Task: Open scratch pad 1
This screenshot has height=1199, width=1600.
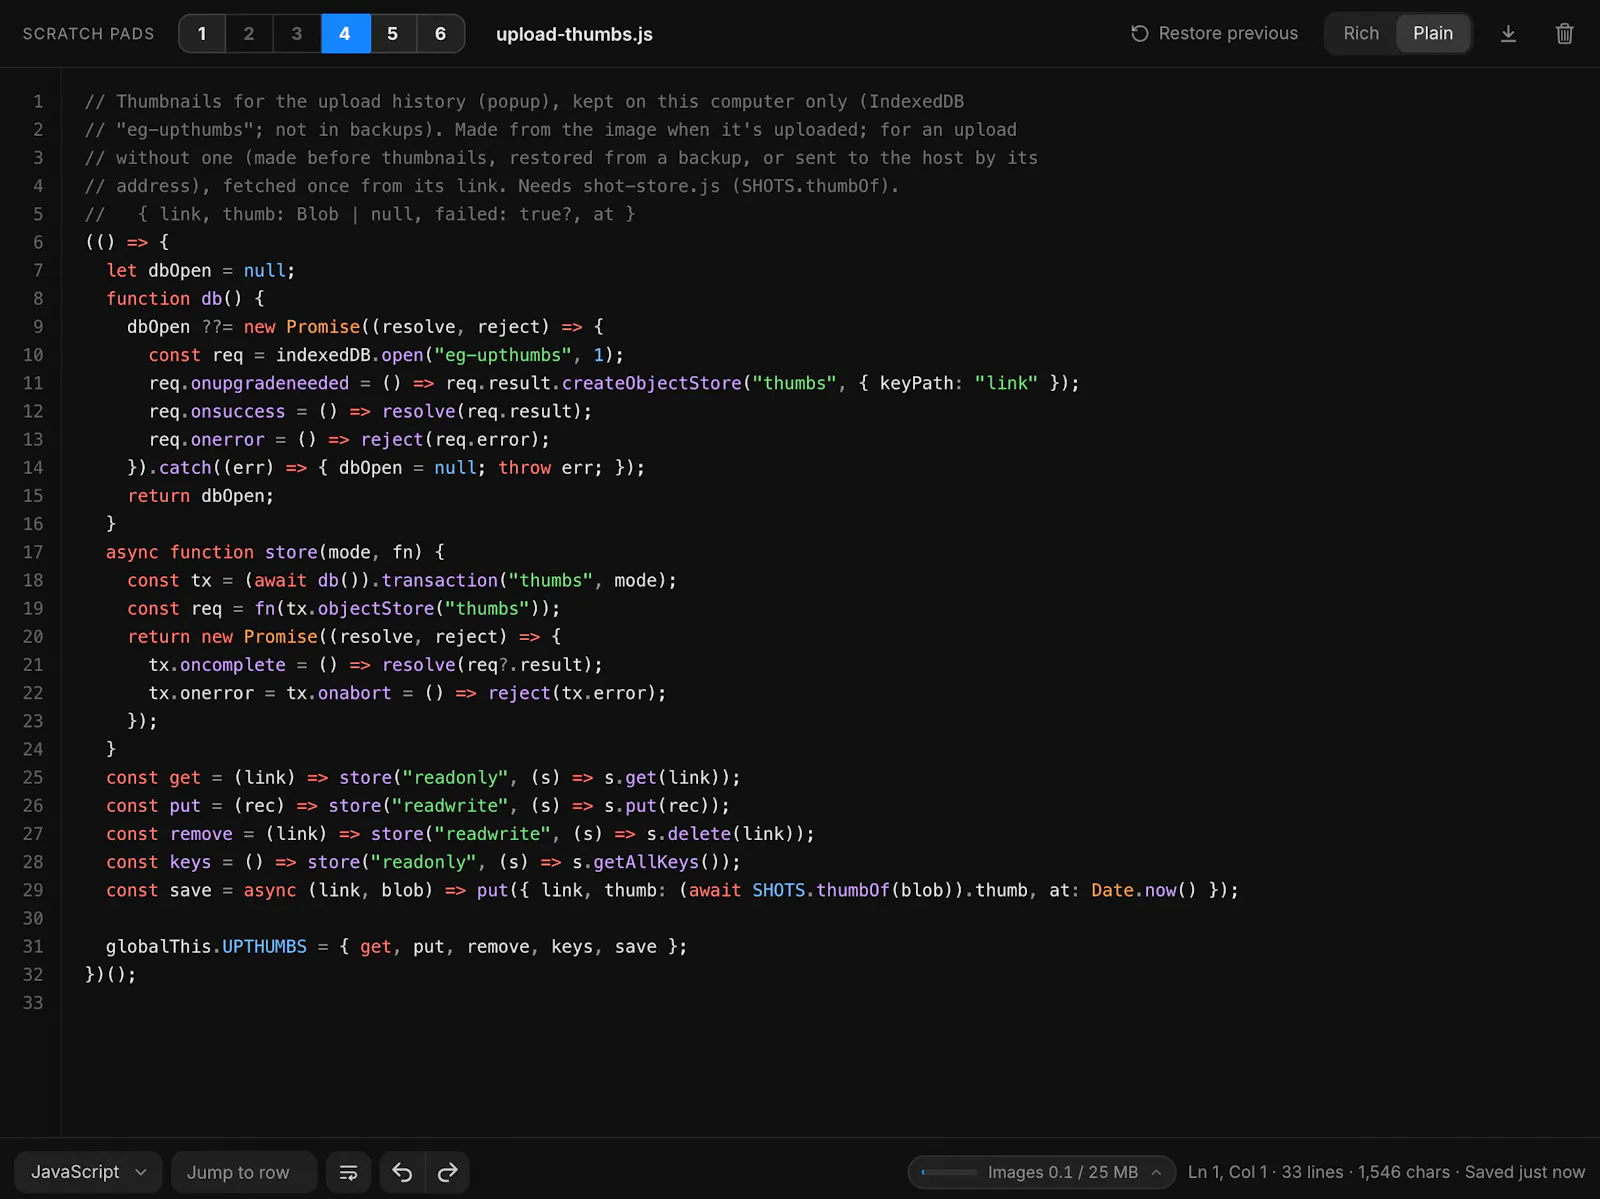Action: (202, 34)
